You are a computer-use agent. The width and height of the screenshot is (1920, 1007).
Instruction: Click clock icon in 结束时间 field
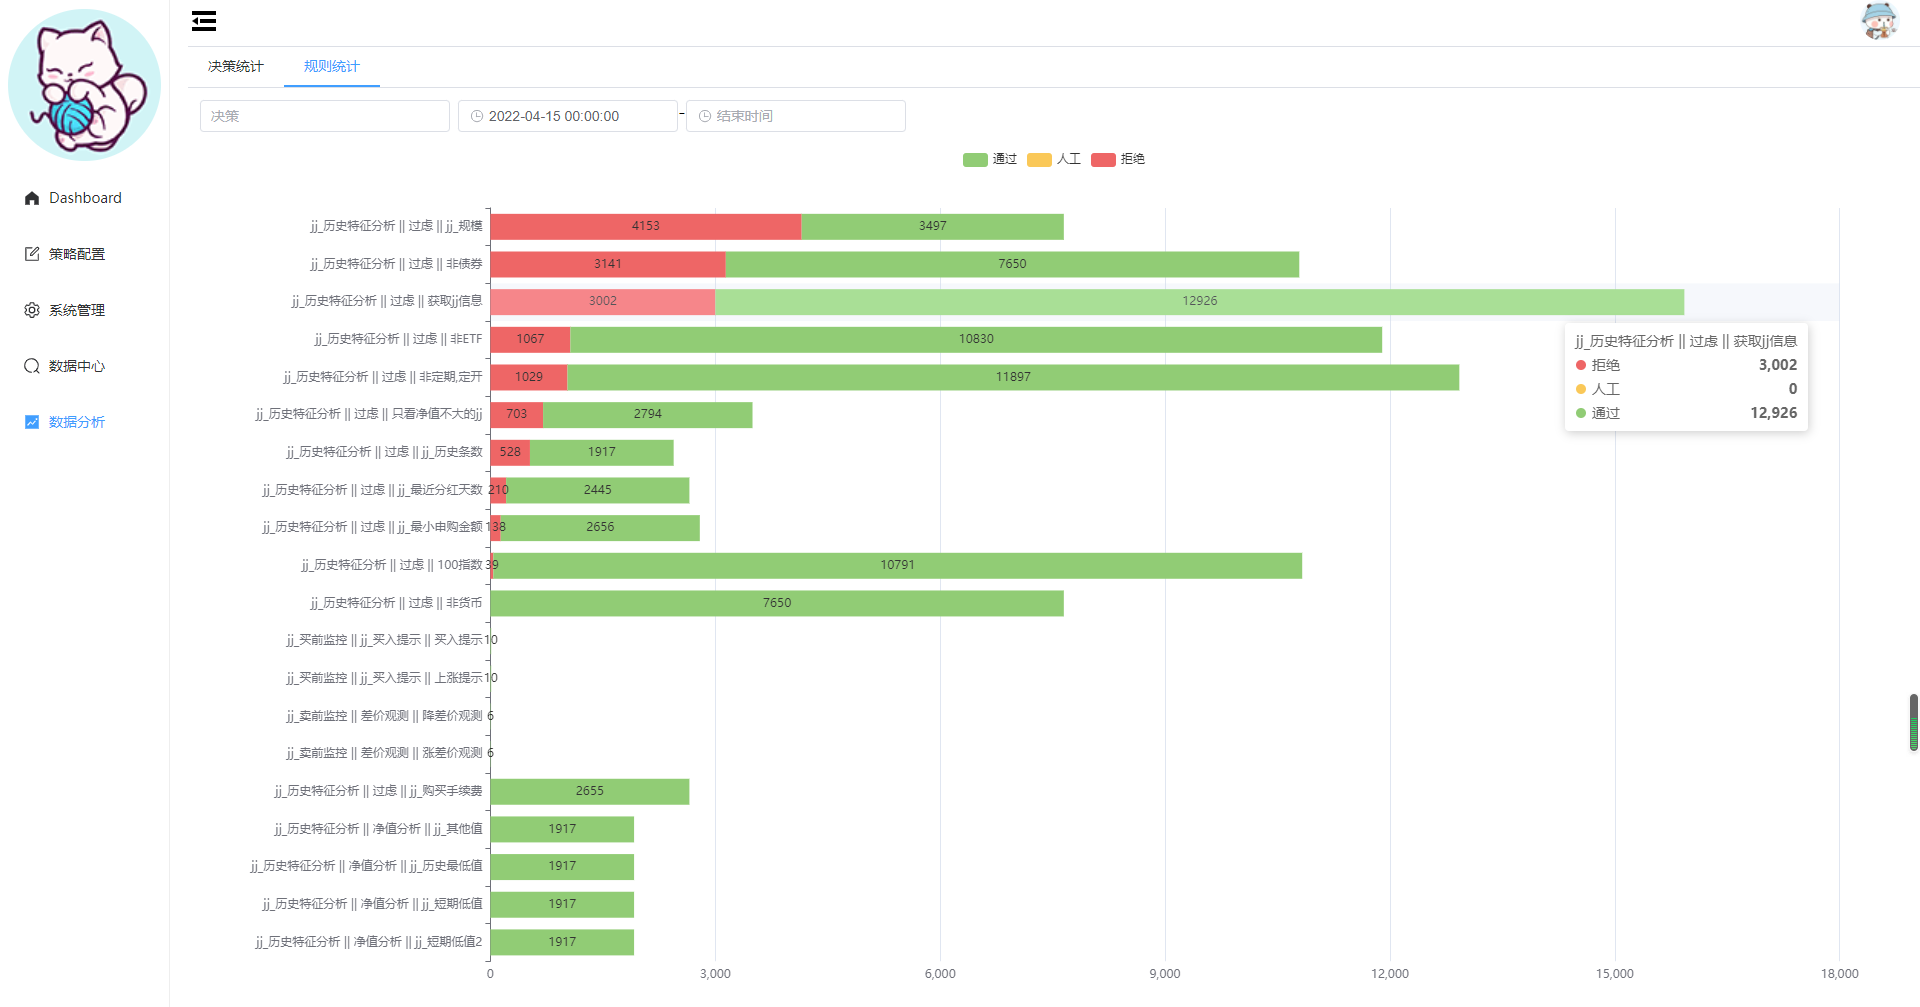(705, 116)
